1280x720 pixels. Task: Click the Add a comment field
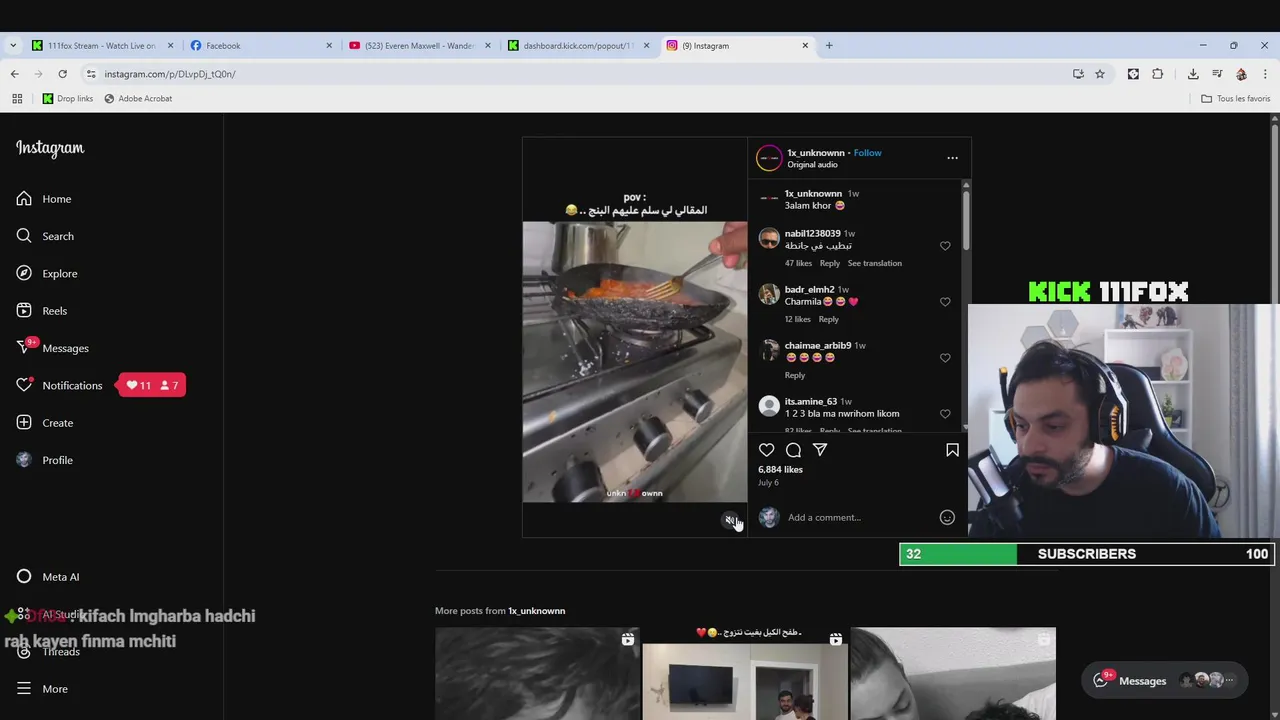coord(860,517)
